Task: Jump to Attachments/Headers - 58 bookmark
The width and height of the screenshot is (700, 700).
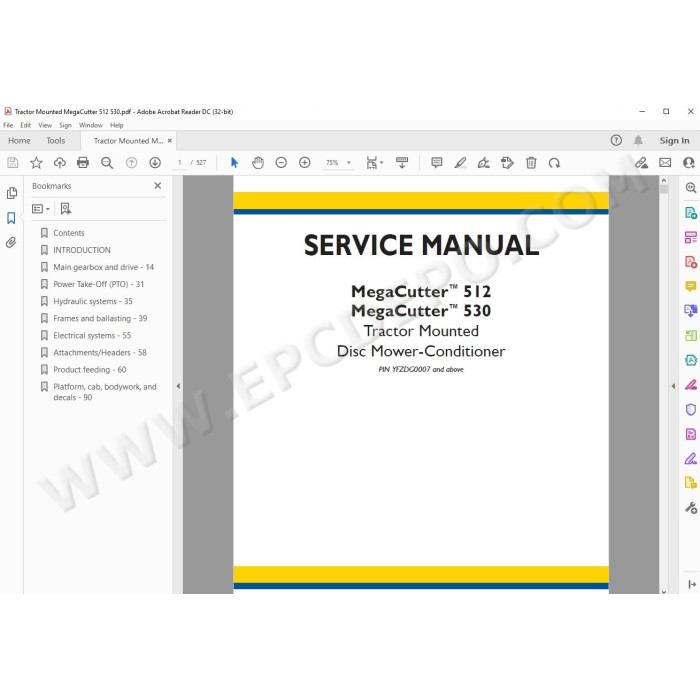Action: [100, 353]
